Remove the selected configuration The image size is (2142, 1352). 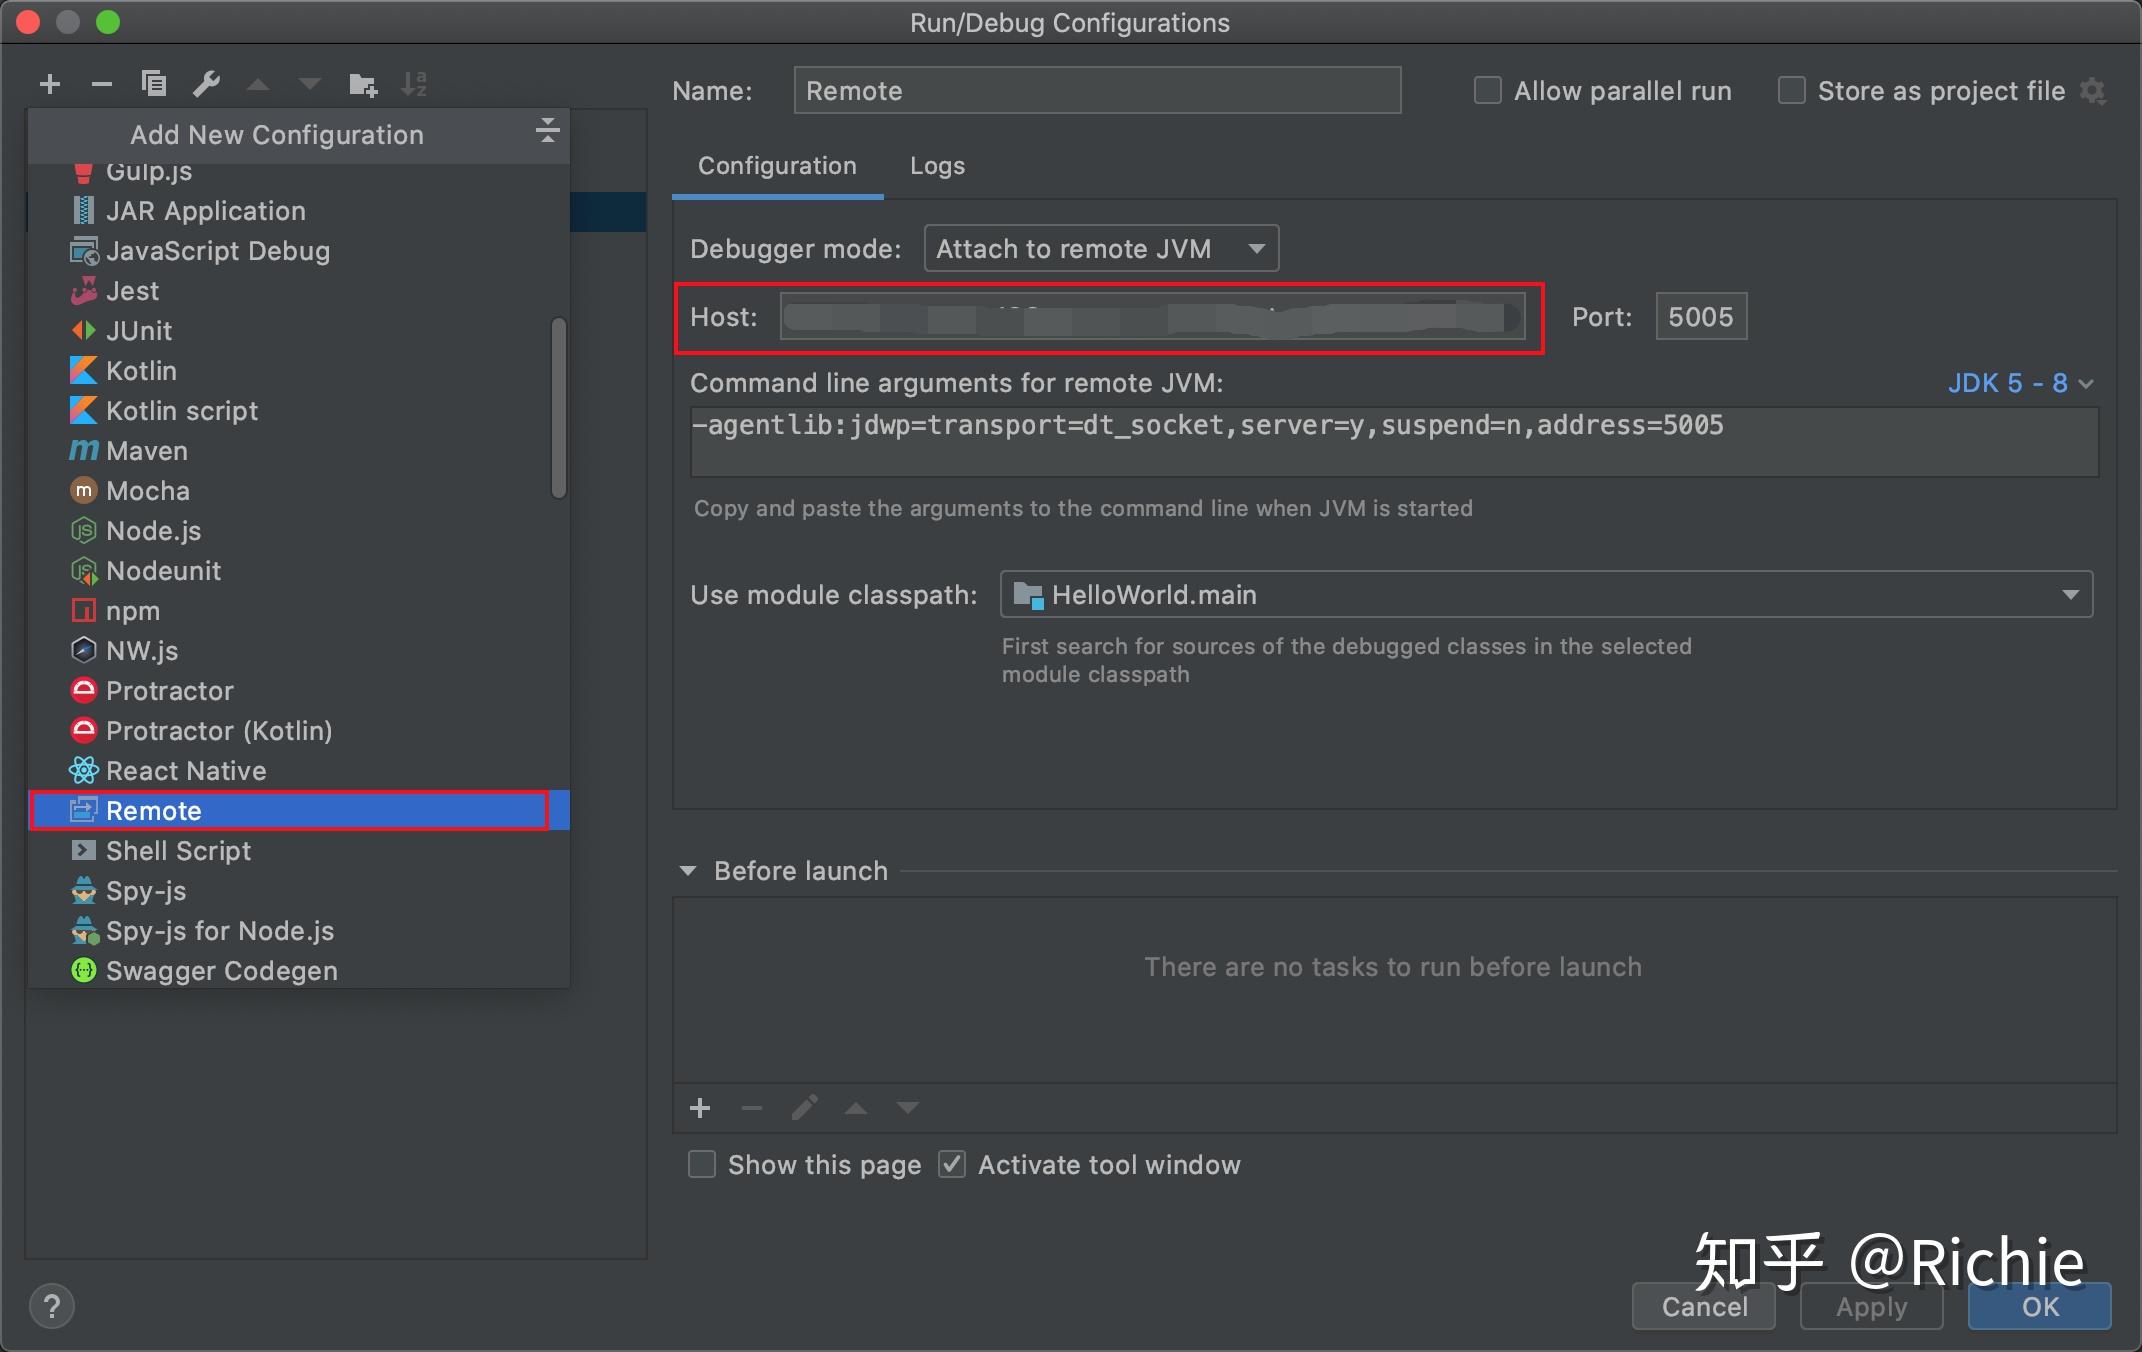click(101, 84)
